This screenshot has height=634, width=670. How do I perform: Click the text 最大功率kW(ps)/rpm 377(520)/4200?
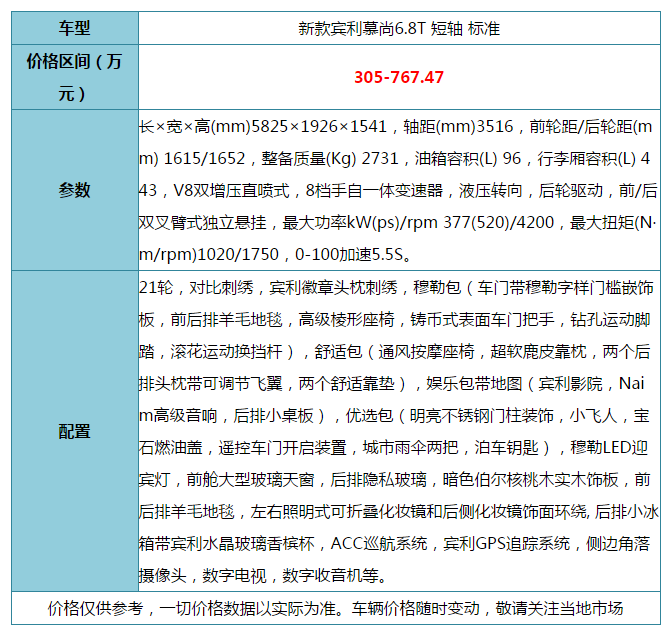pyautogui.click(x=418, y=223)
